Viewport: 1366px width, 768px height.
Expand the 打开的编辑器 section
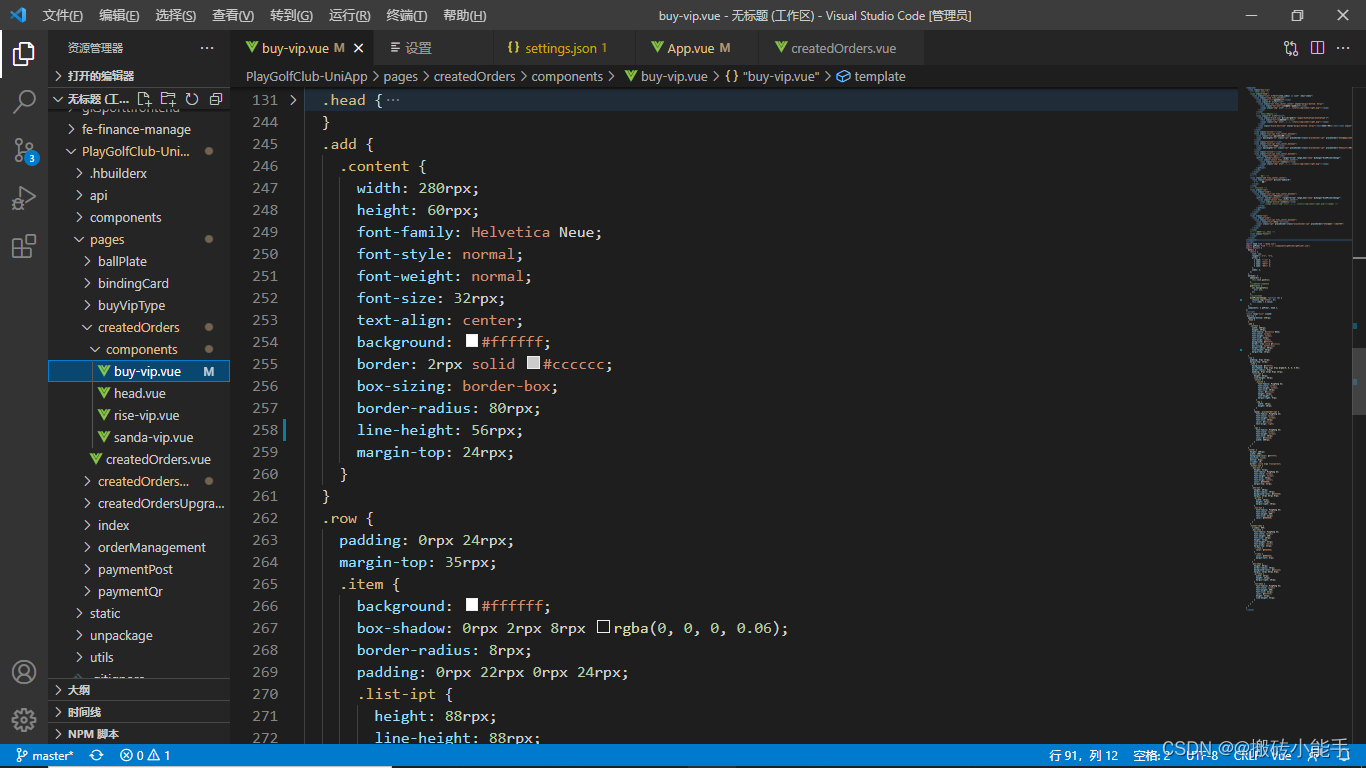pyautogui.click(x=139, y=76)
